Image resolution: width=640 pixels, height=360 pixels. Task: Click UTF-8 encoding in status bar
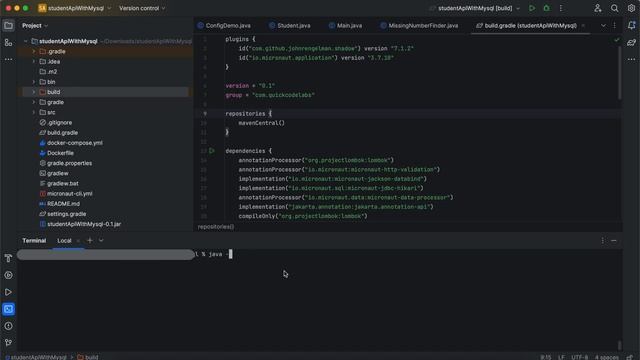click(580, 357)
